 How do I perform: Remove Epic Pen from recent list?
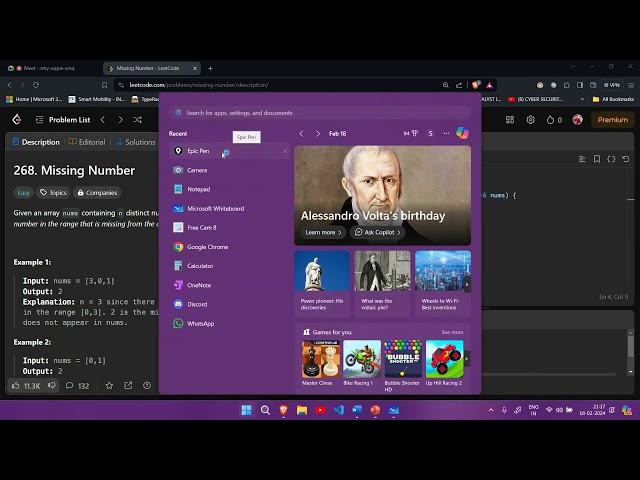coord(285,151)
